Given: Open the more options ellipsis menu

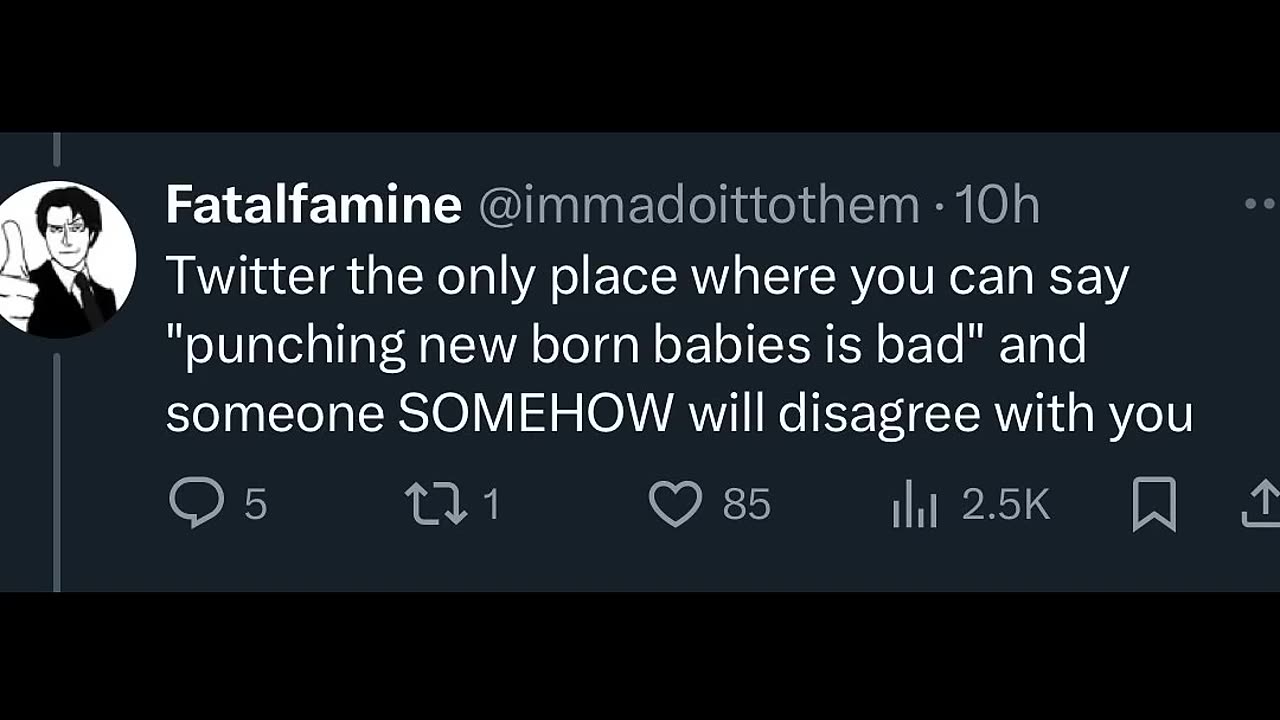Looking at the screenshot, I should pos(1260,204).
